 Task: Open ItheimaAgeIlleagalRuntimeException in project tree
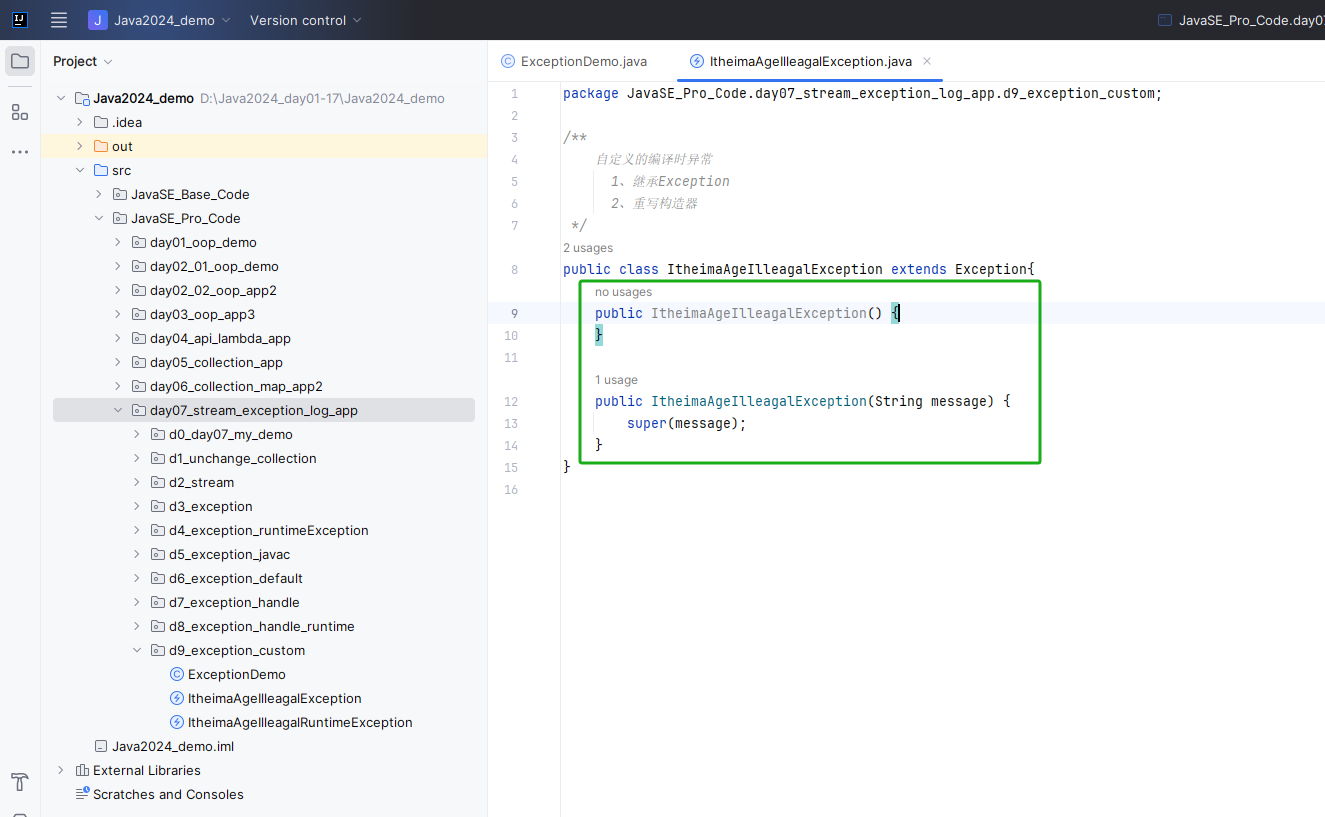coord(299,722)
